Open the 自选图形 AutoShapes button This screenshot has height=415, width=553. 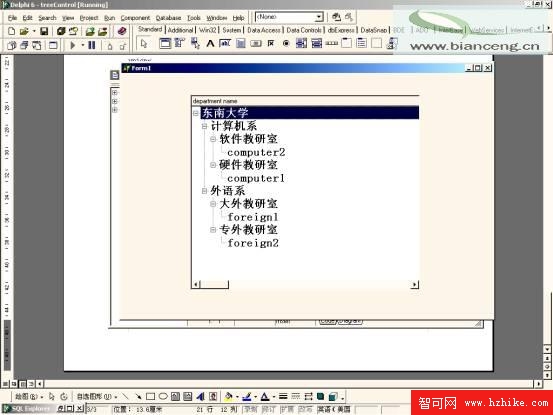(x=97, y=397)
